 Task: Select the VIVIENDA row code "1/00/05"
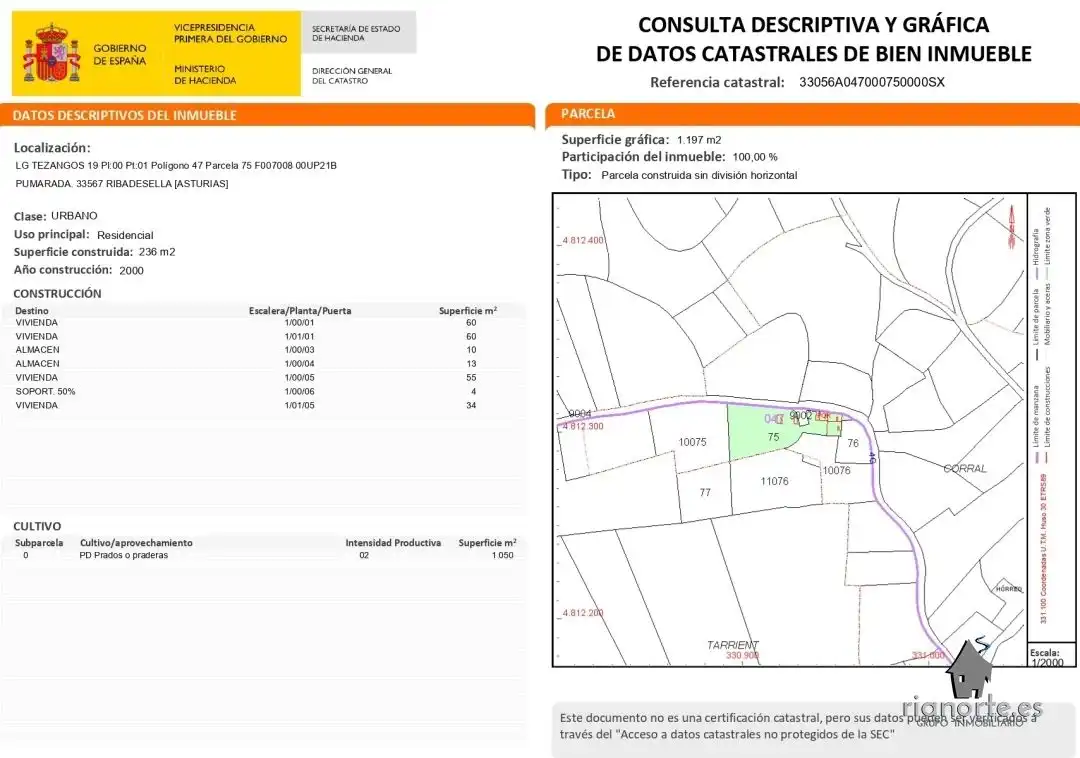tap(299, 377)
